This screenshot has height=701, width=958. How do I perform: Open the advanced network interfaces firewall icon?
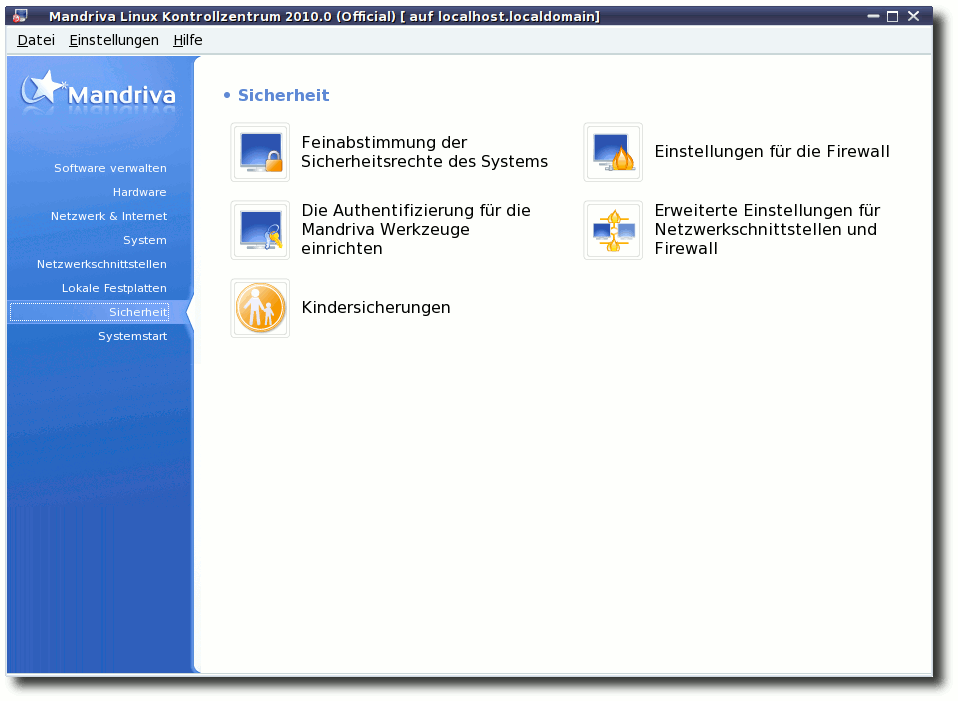pos(613,230)
